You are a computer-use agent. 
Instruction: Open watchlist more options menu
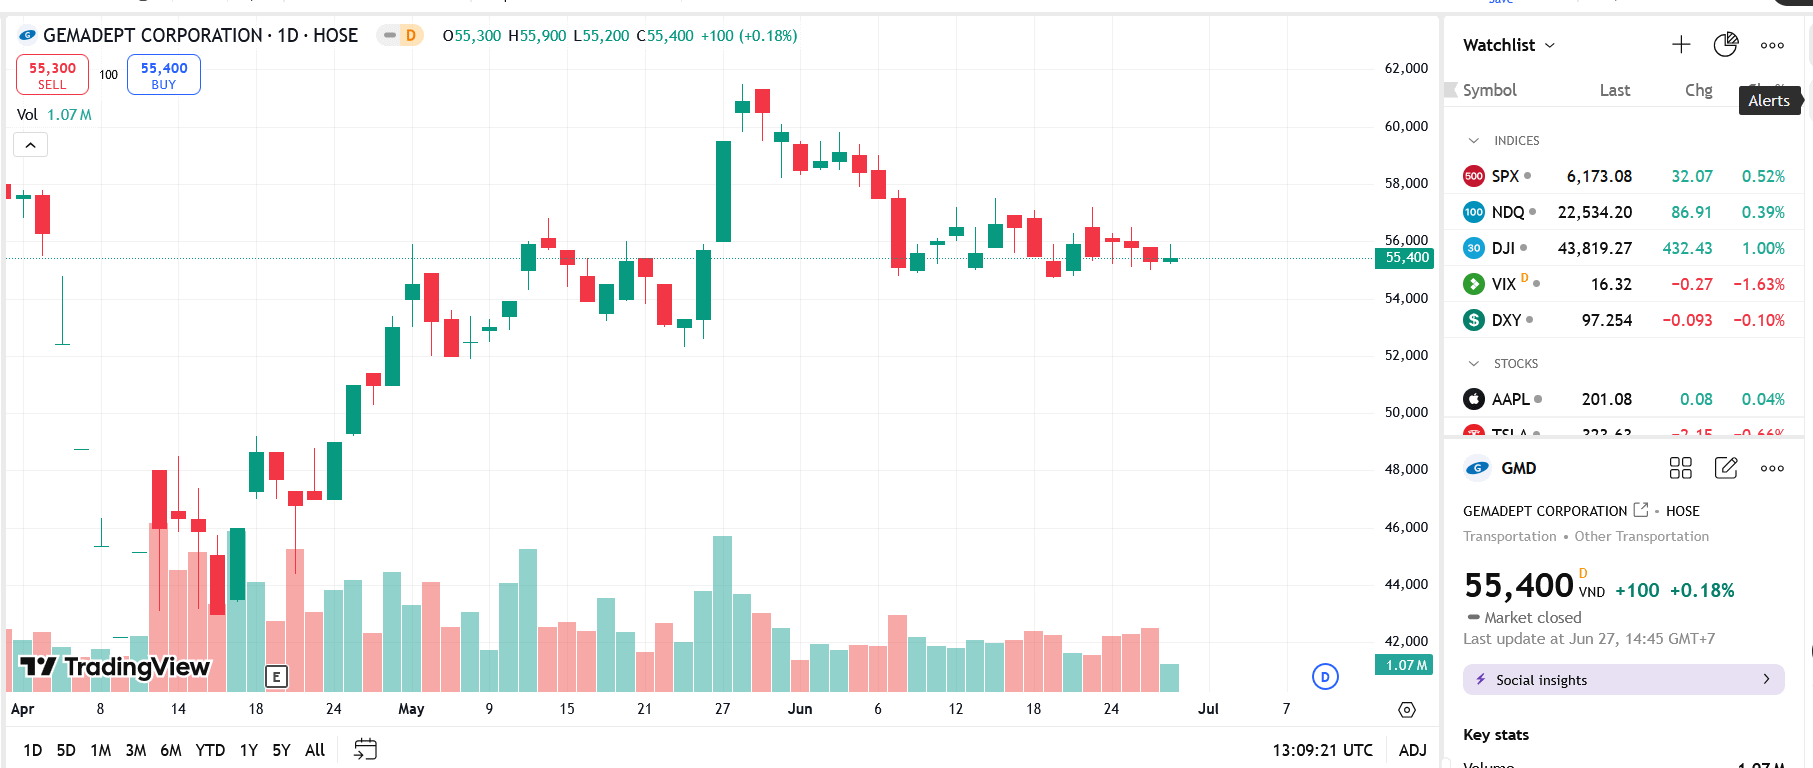coord(1772,45)
